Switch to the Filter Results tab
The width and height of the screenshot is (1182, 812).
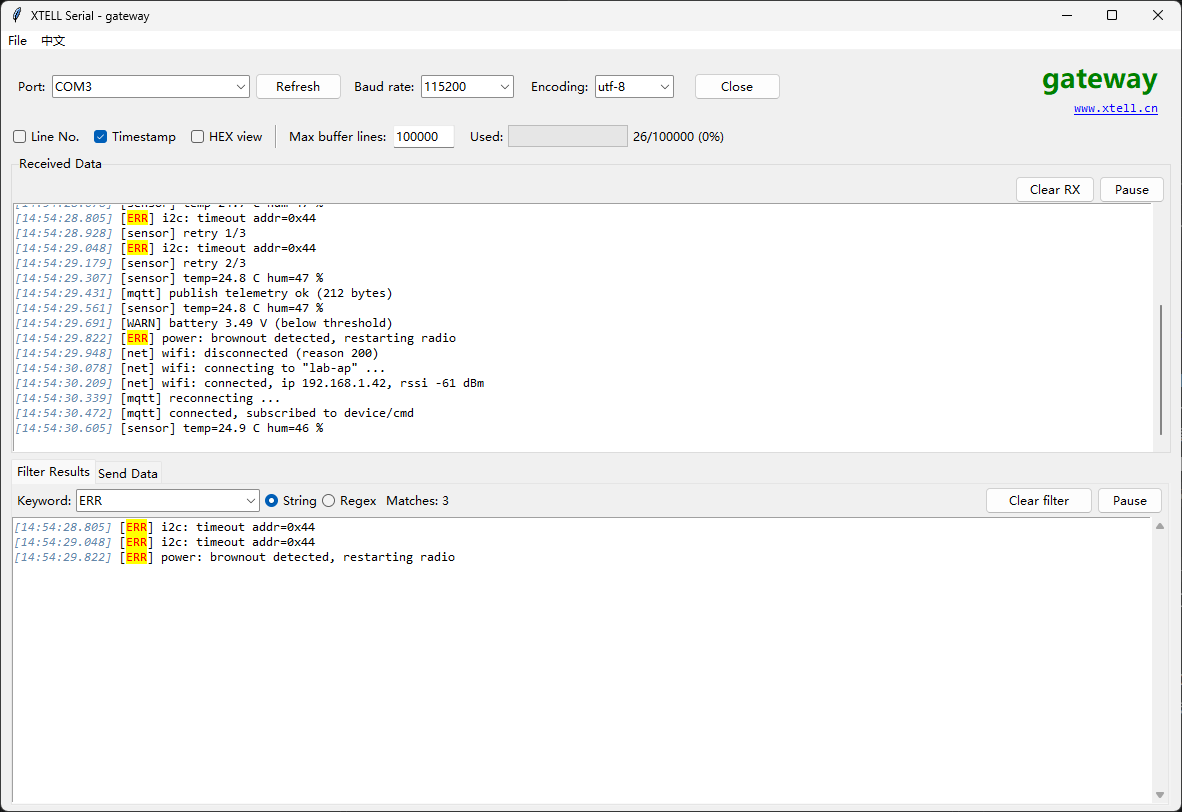(x=54, y=472)
